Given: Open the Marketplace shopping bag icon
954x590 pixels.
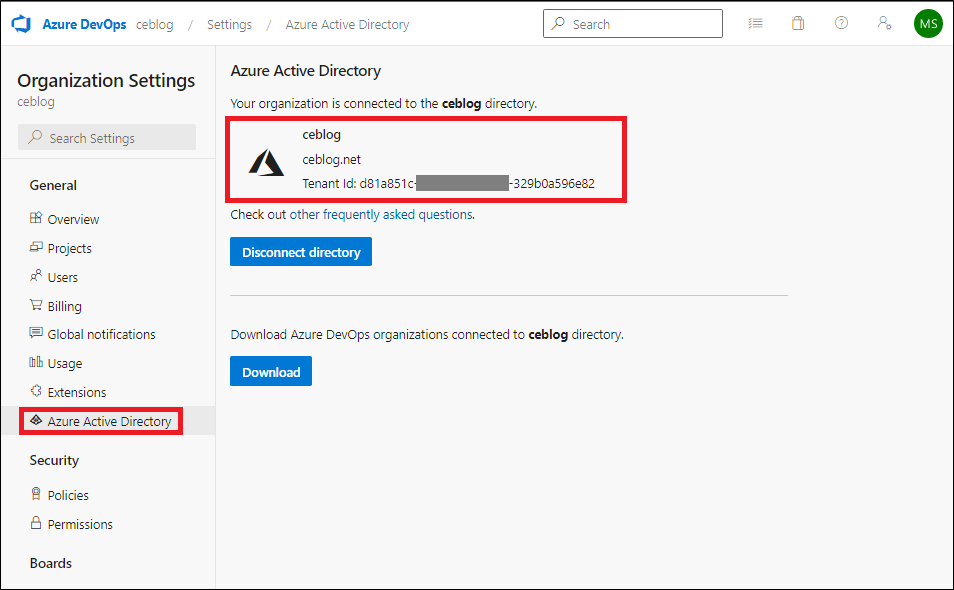Looking at the screenshot, I should [x=798, y=24].
